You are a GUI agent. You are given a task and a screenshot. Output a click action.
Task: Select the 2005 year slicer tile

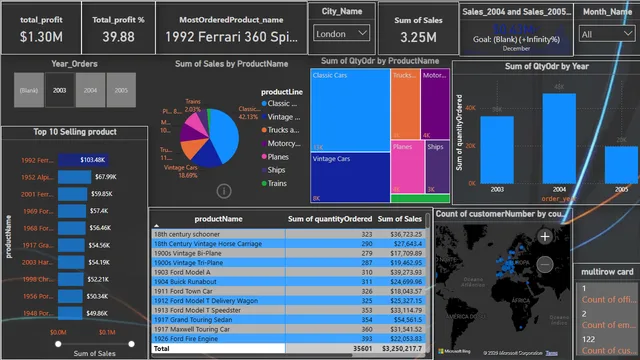click(121, 90)
